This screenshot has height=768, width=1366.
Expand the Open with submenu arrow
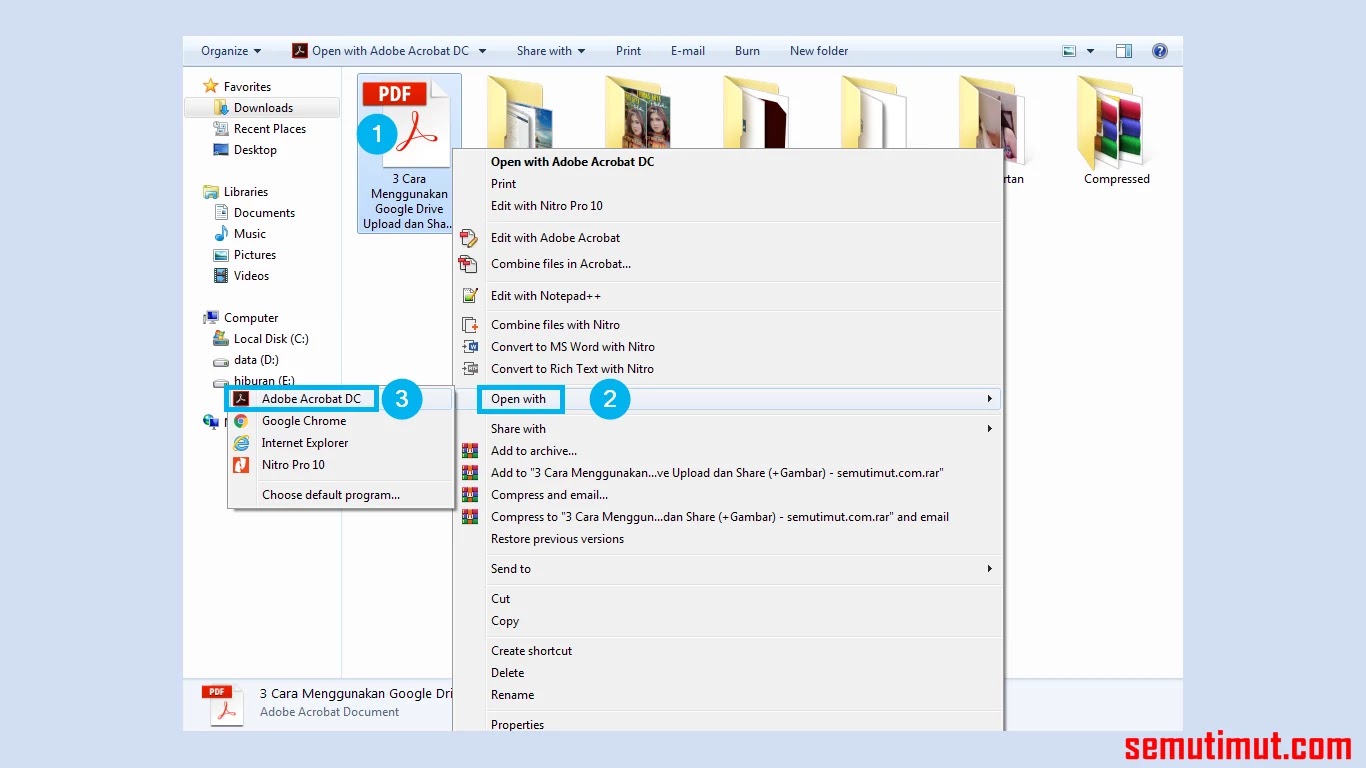[989, 399]
